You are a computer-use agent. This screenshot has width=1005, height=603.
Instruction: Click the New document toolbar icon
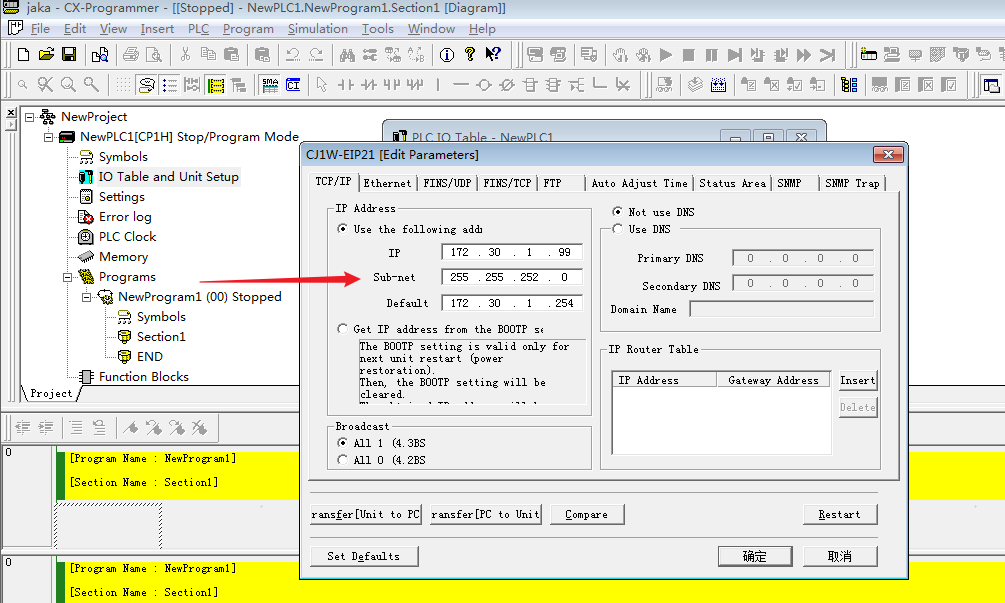pos(23,54)
